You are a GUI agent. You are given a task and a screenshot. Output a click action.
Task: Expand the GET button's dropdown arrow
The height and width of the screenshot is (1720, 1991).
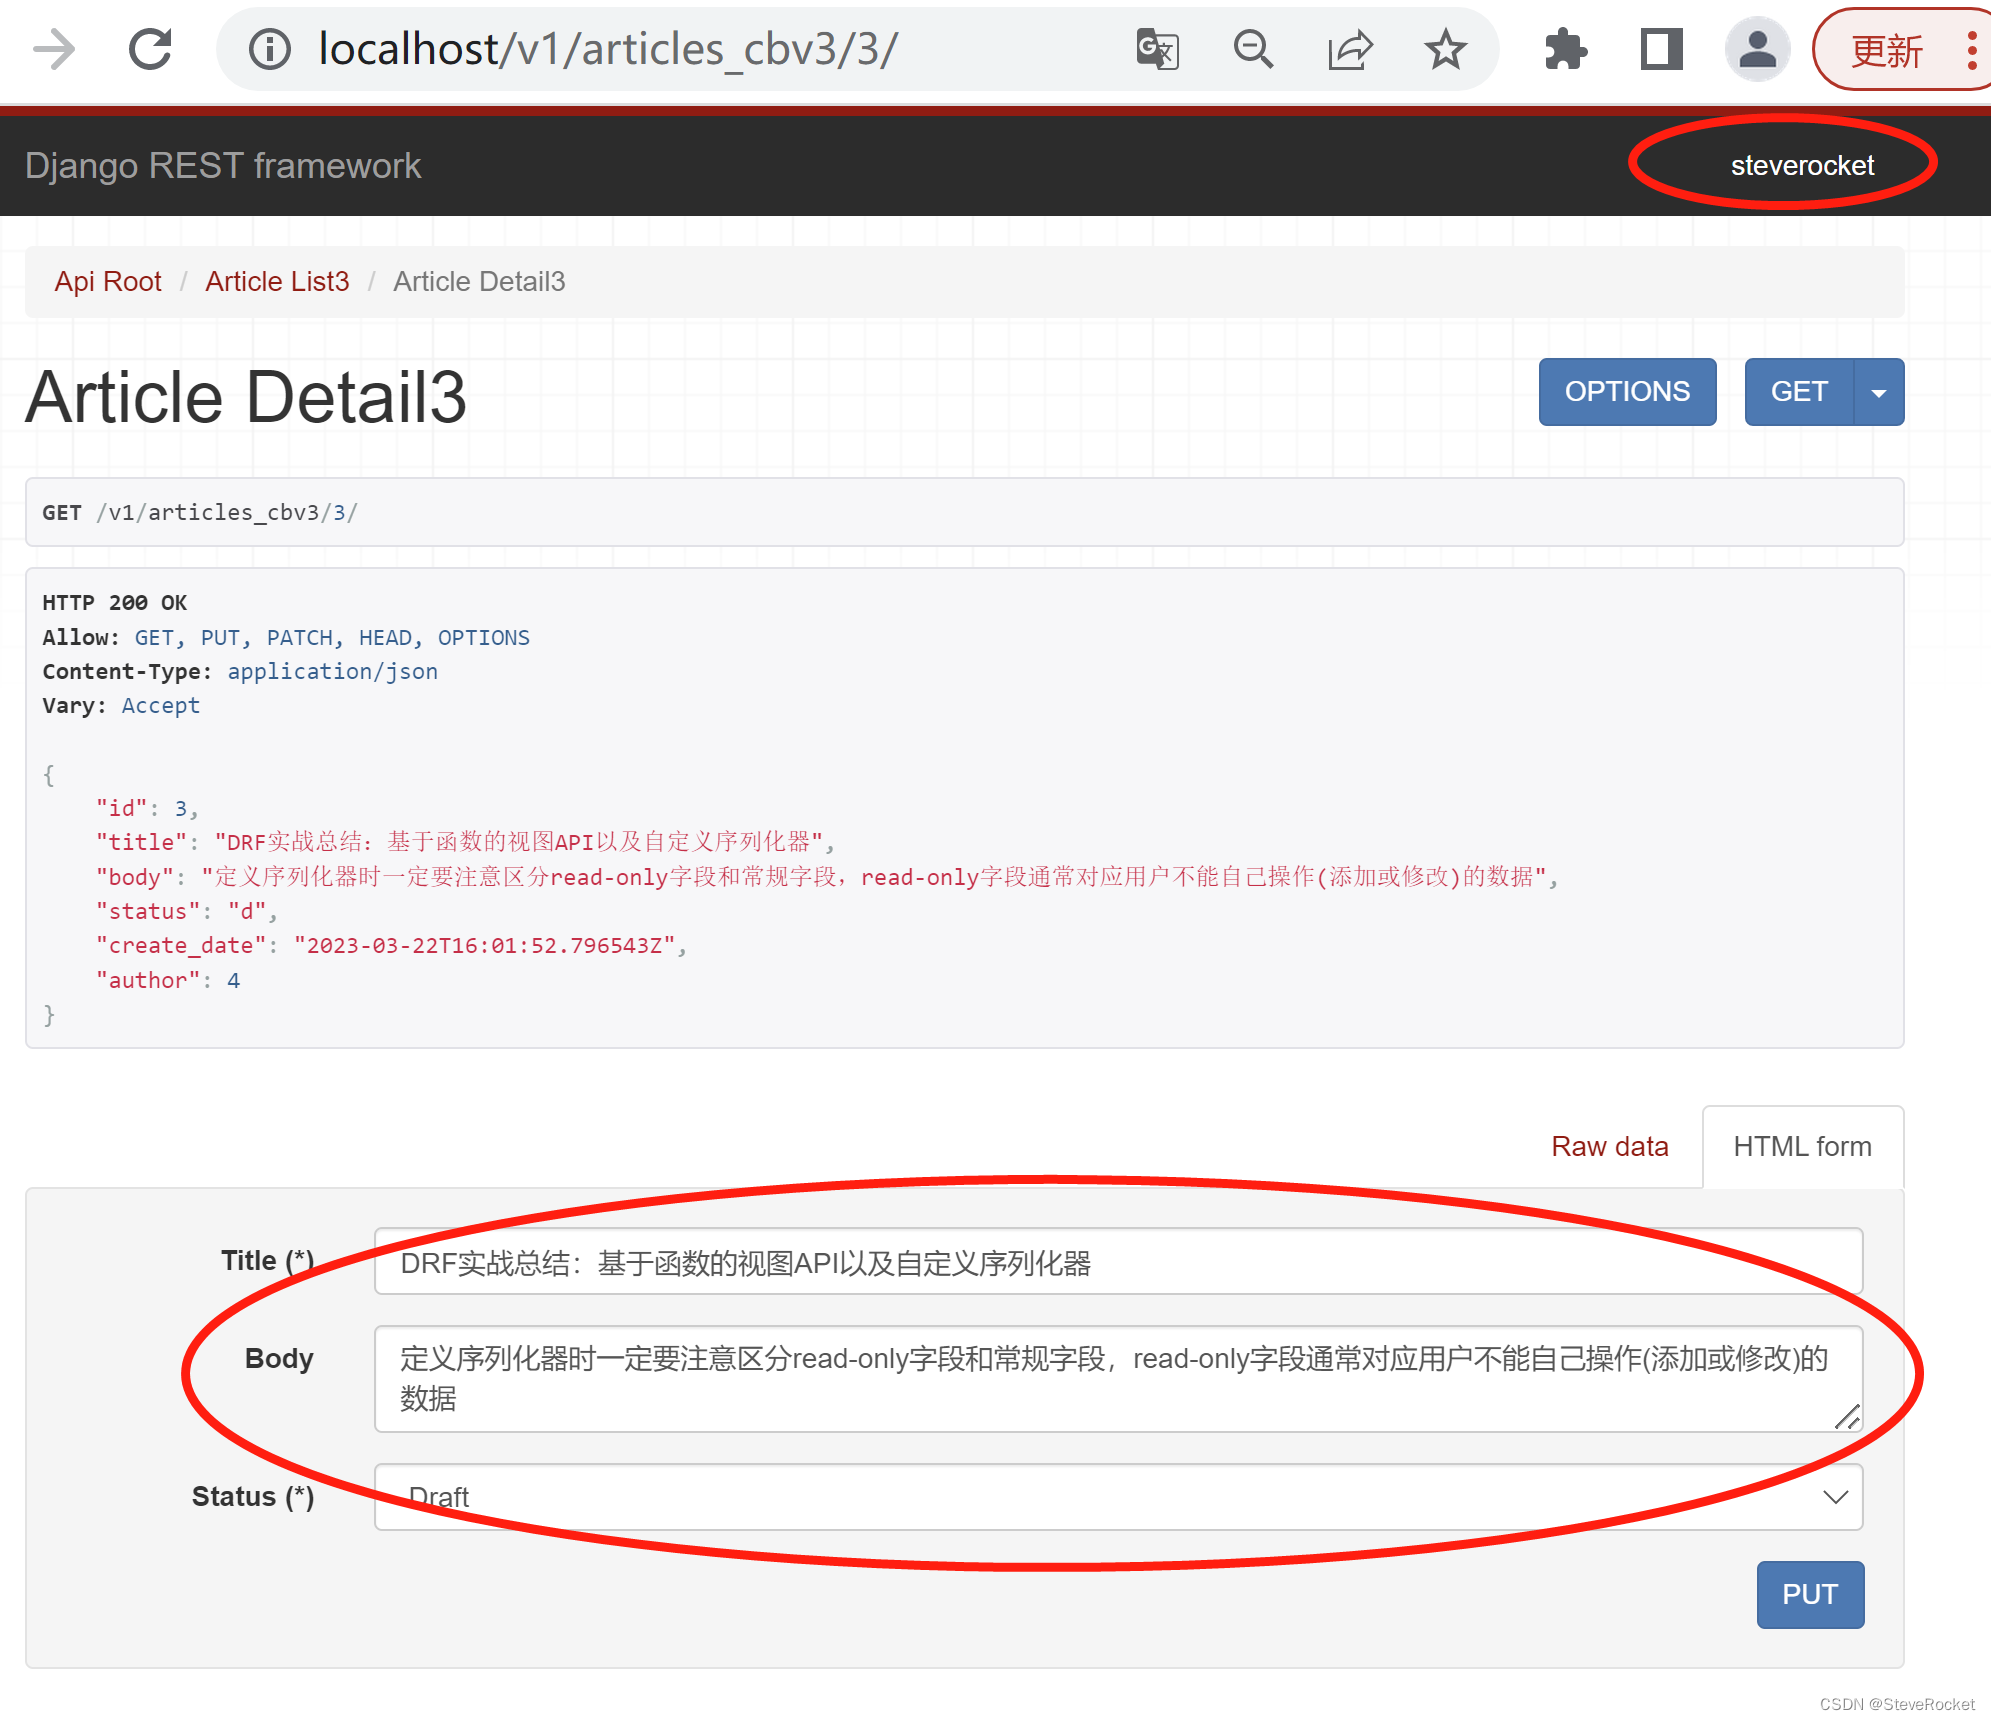pos(1879,392)
